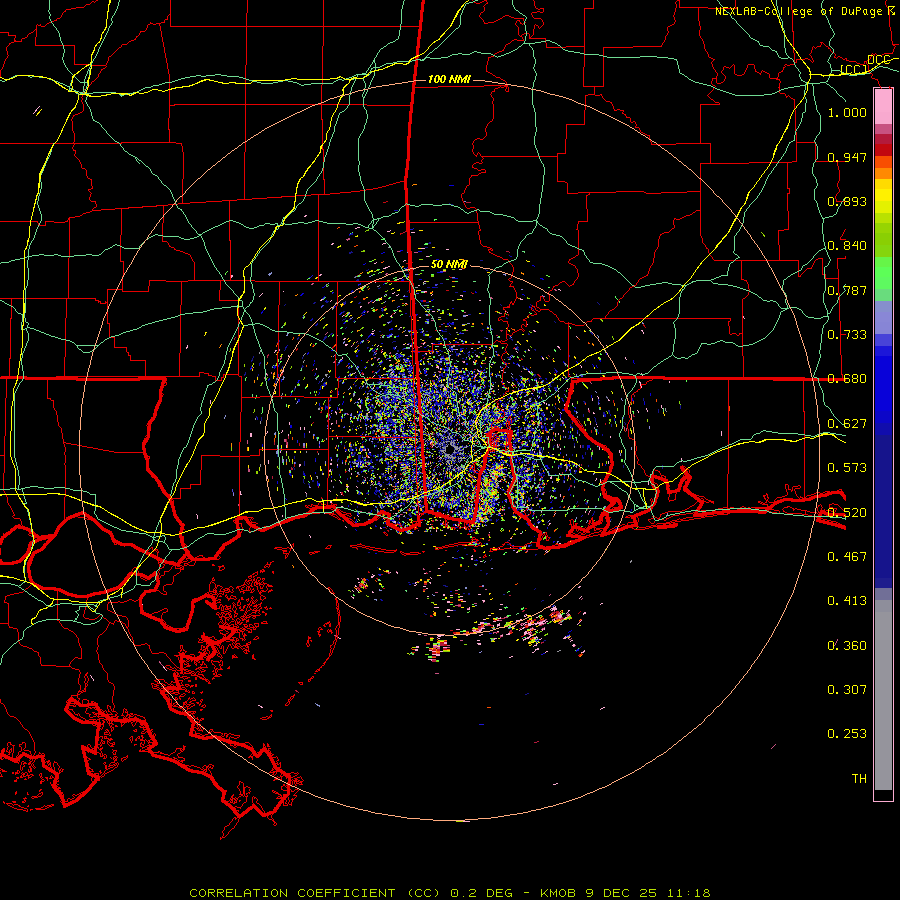
Task: Click the "KMOB" station identifier
Action: point(557,893)
